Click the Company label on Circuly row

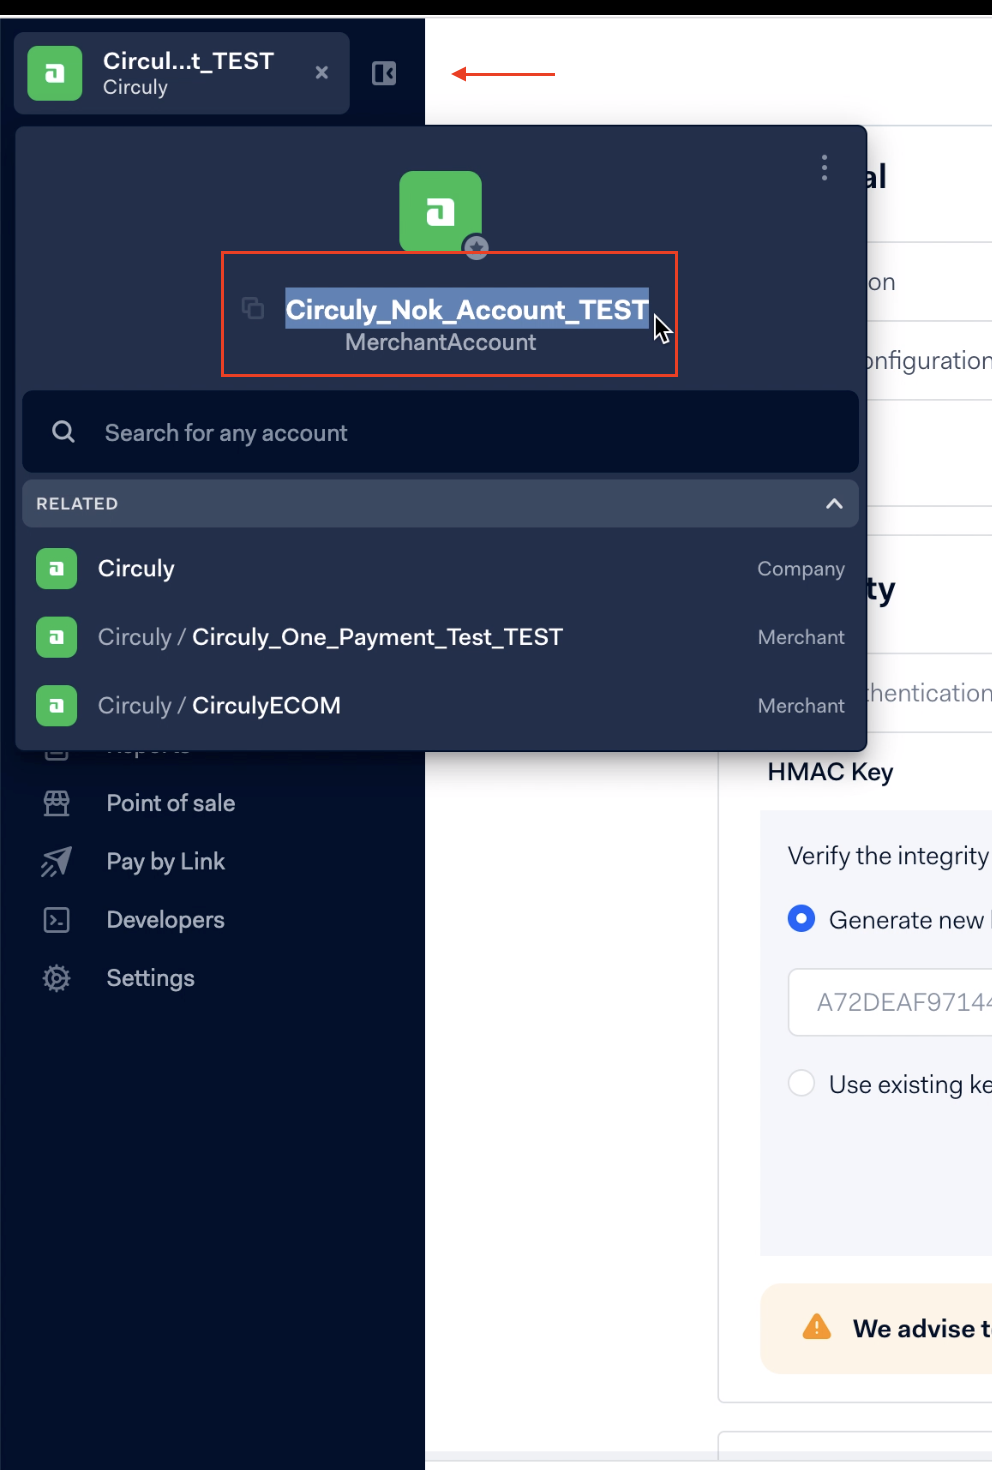click(x=801, y=569)
